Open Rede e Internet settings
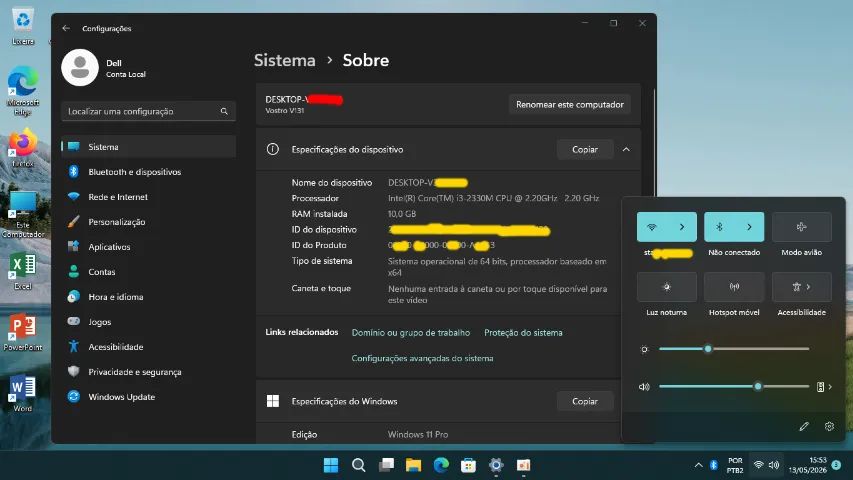 coord(149,197)
